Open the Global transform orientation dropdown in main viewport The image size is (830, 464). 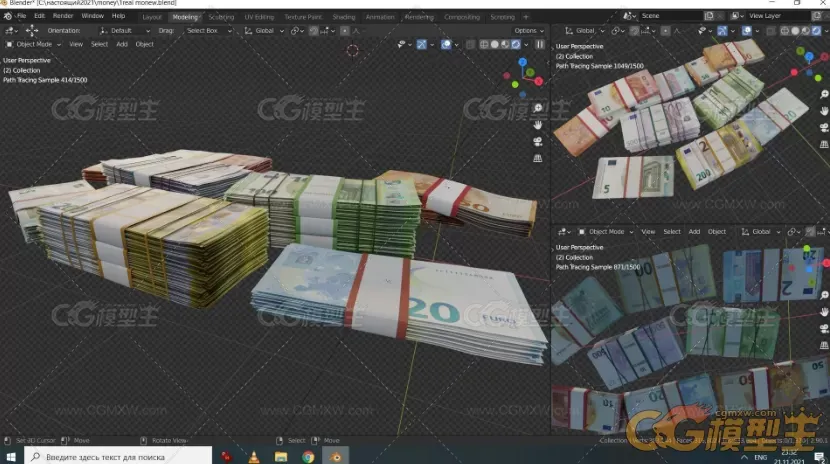pos(264,31)
